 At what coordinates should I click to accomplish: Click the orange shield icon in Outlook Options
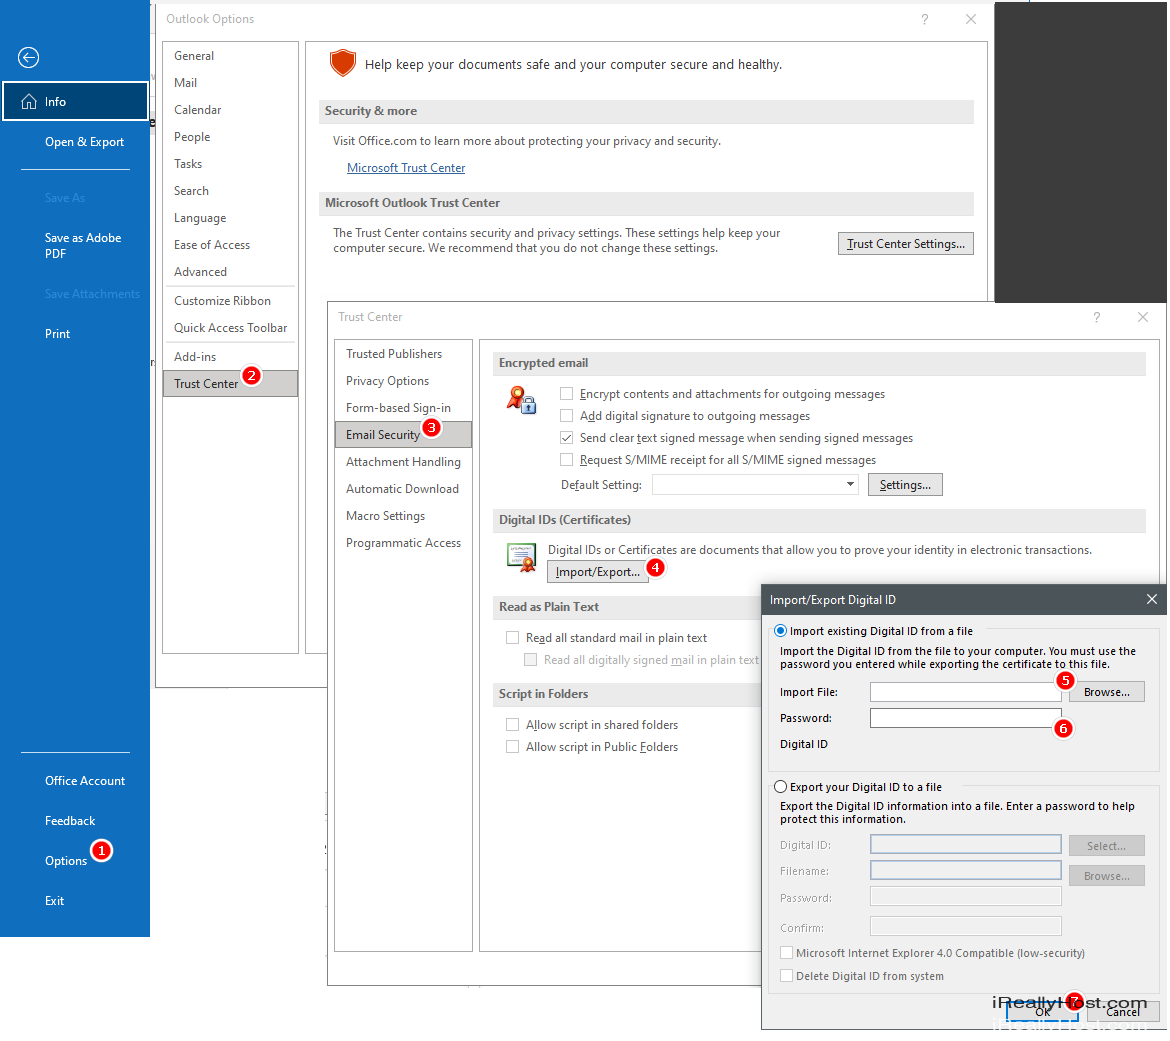click(342, 63)
